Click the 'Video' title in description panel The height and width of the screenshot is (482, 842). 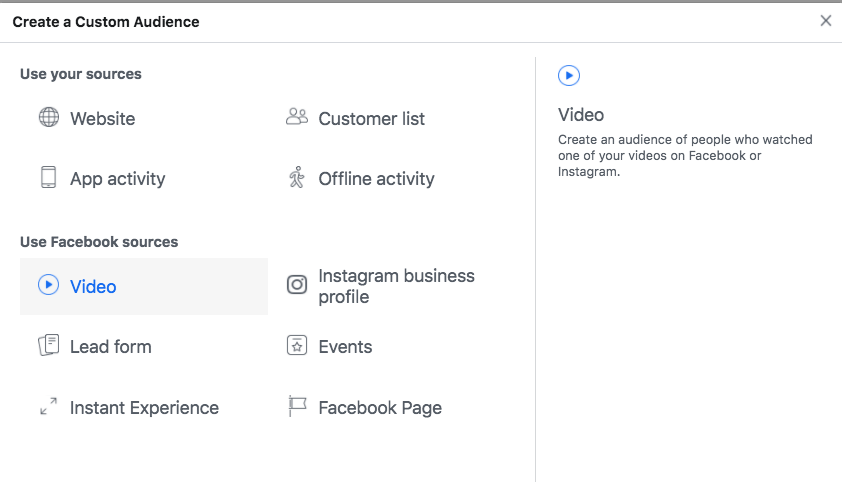coord(581,115)
